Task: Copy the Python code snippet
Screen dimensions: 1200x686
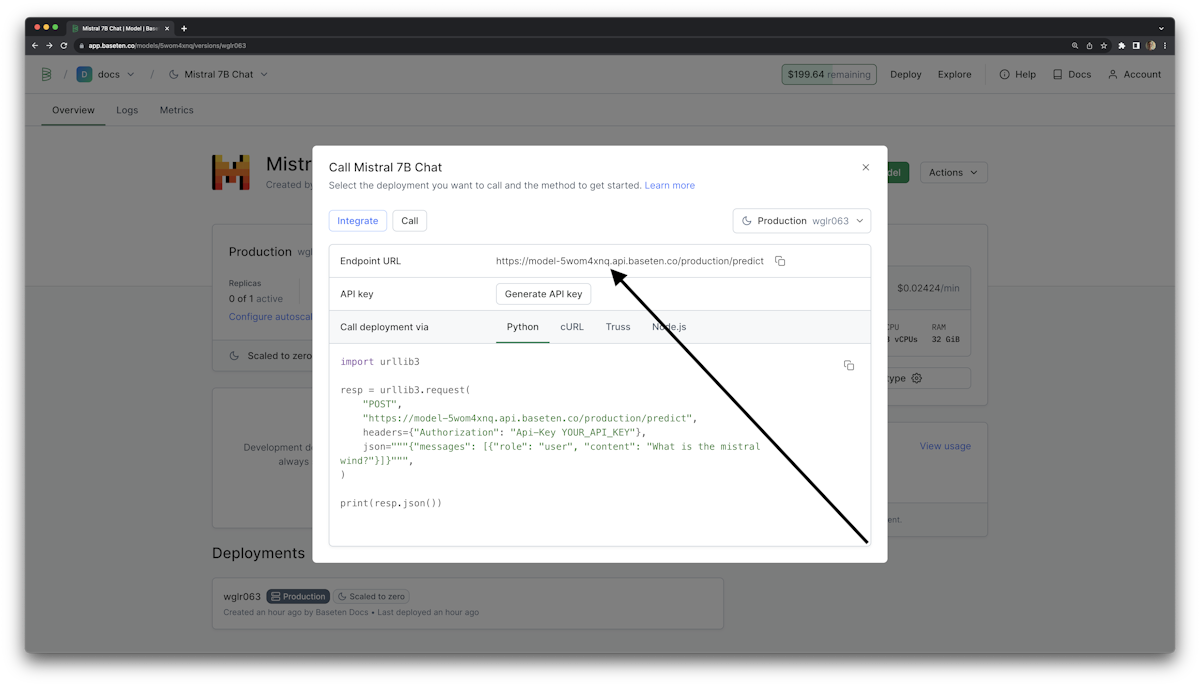Action: coord(849,366)
